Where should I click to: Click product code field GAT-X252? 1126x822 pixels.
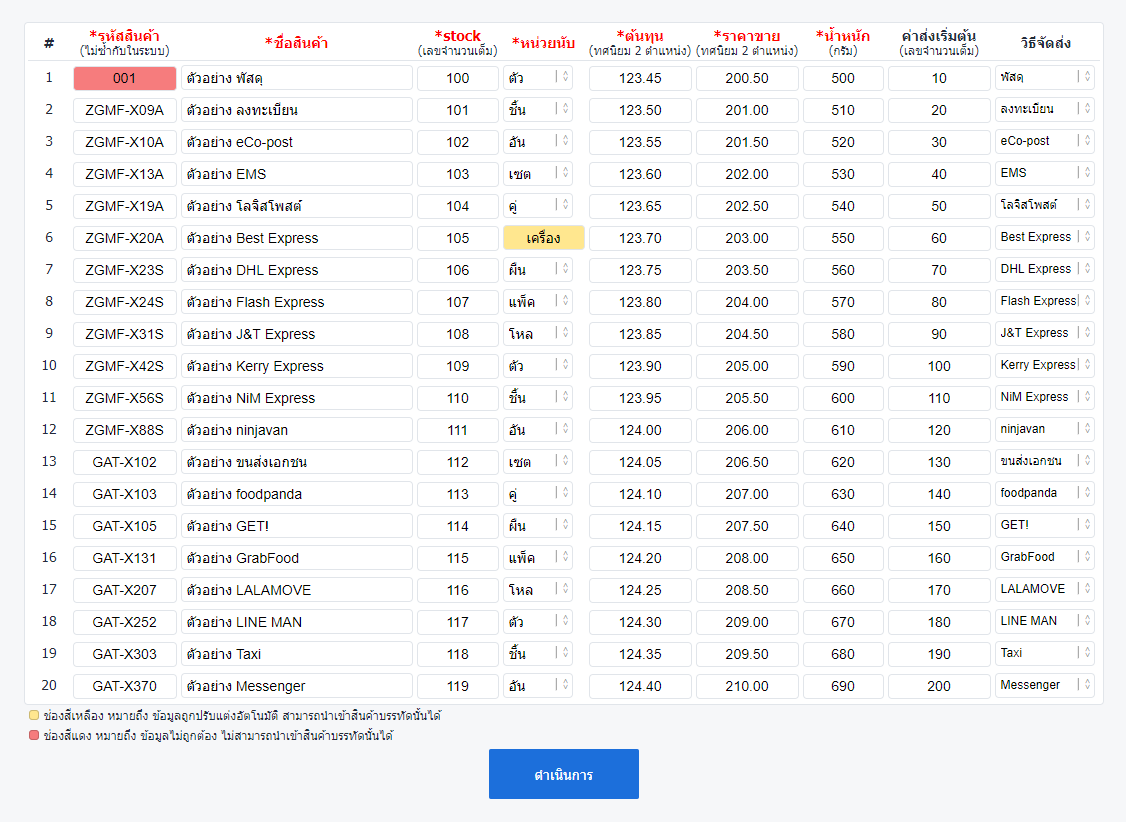click(124, 622)
